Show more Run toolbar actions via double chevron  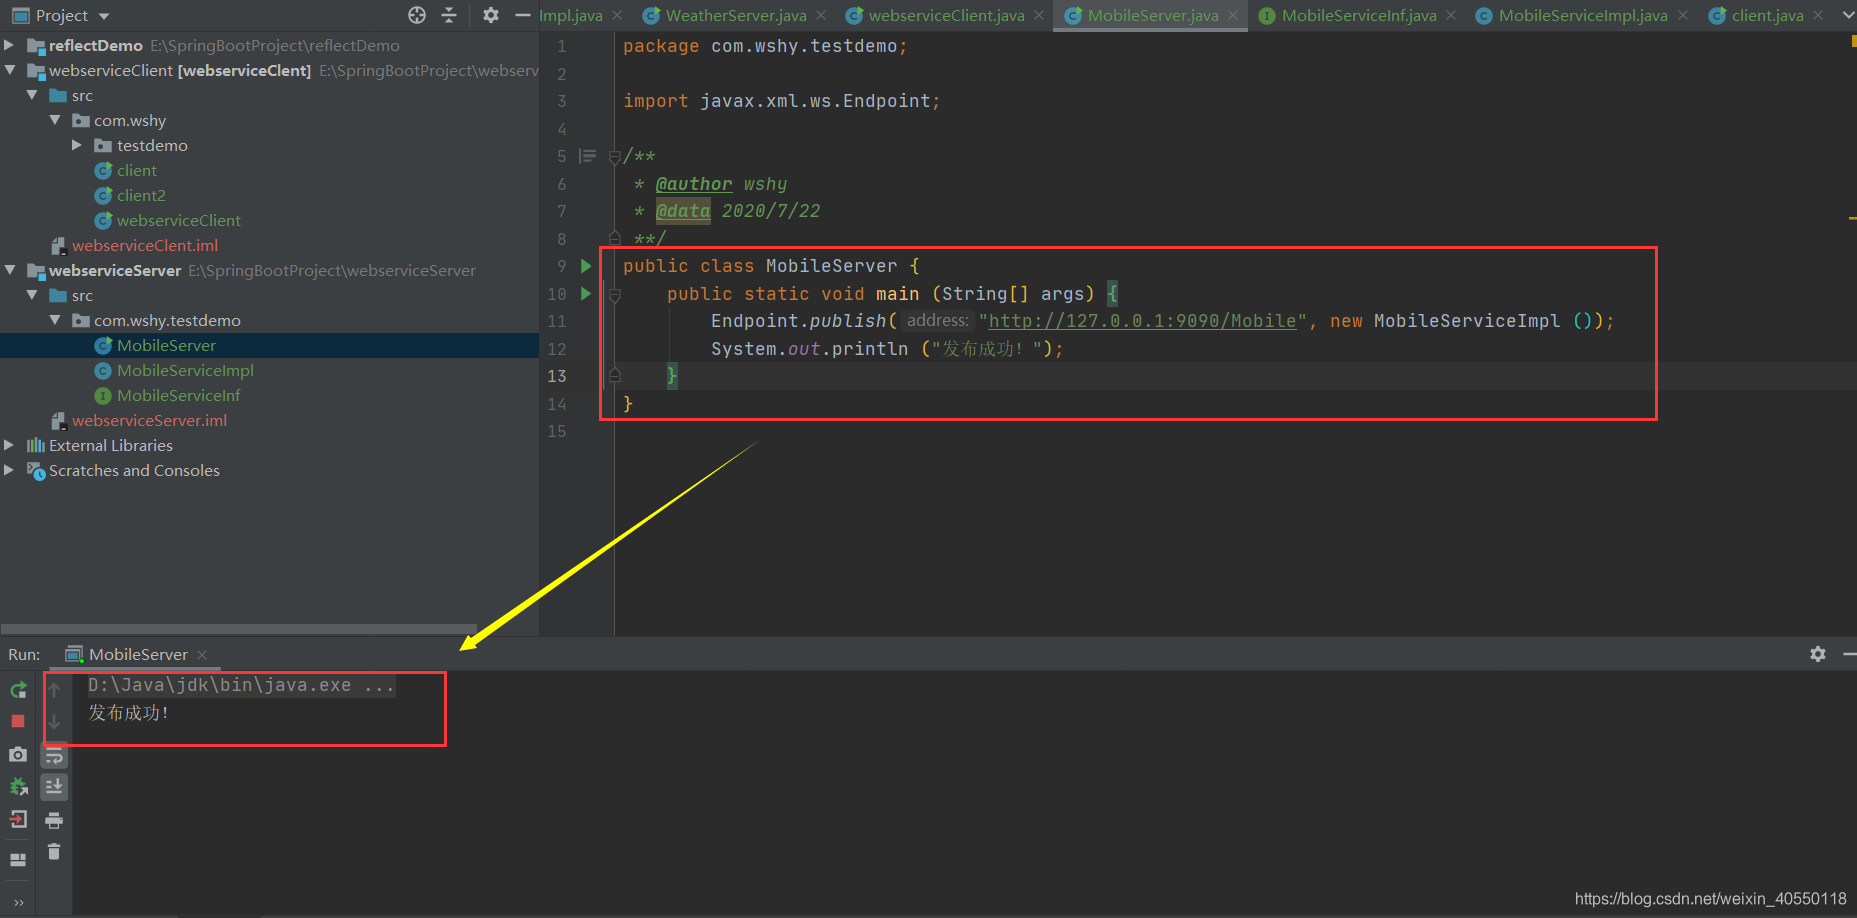(x=18, y=902)
